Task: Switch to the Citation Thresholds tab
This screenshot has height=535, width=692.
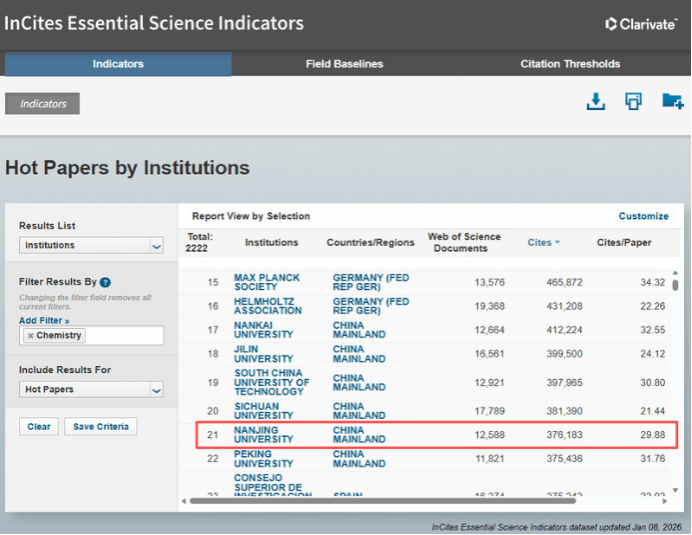Action: [x=570, y=64]
